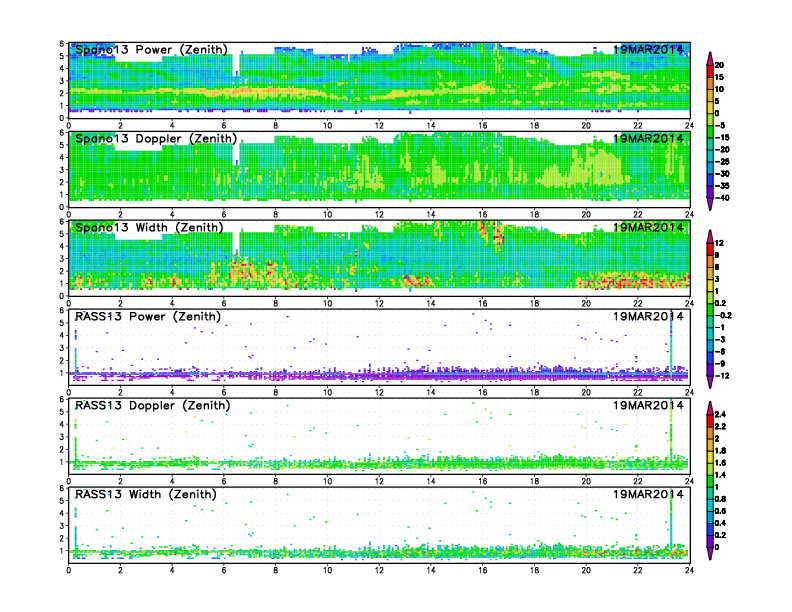Viewport: 792px width, 612px height.
Task: Click the 'RASS13 Width (Zenith)' panel title
Action: pos(145,494)
